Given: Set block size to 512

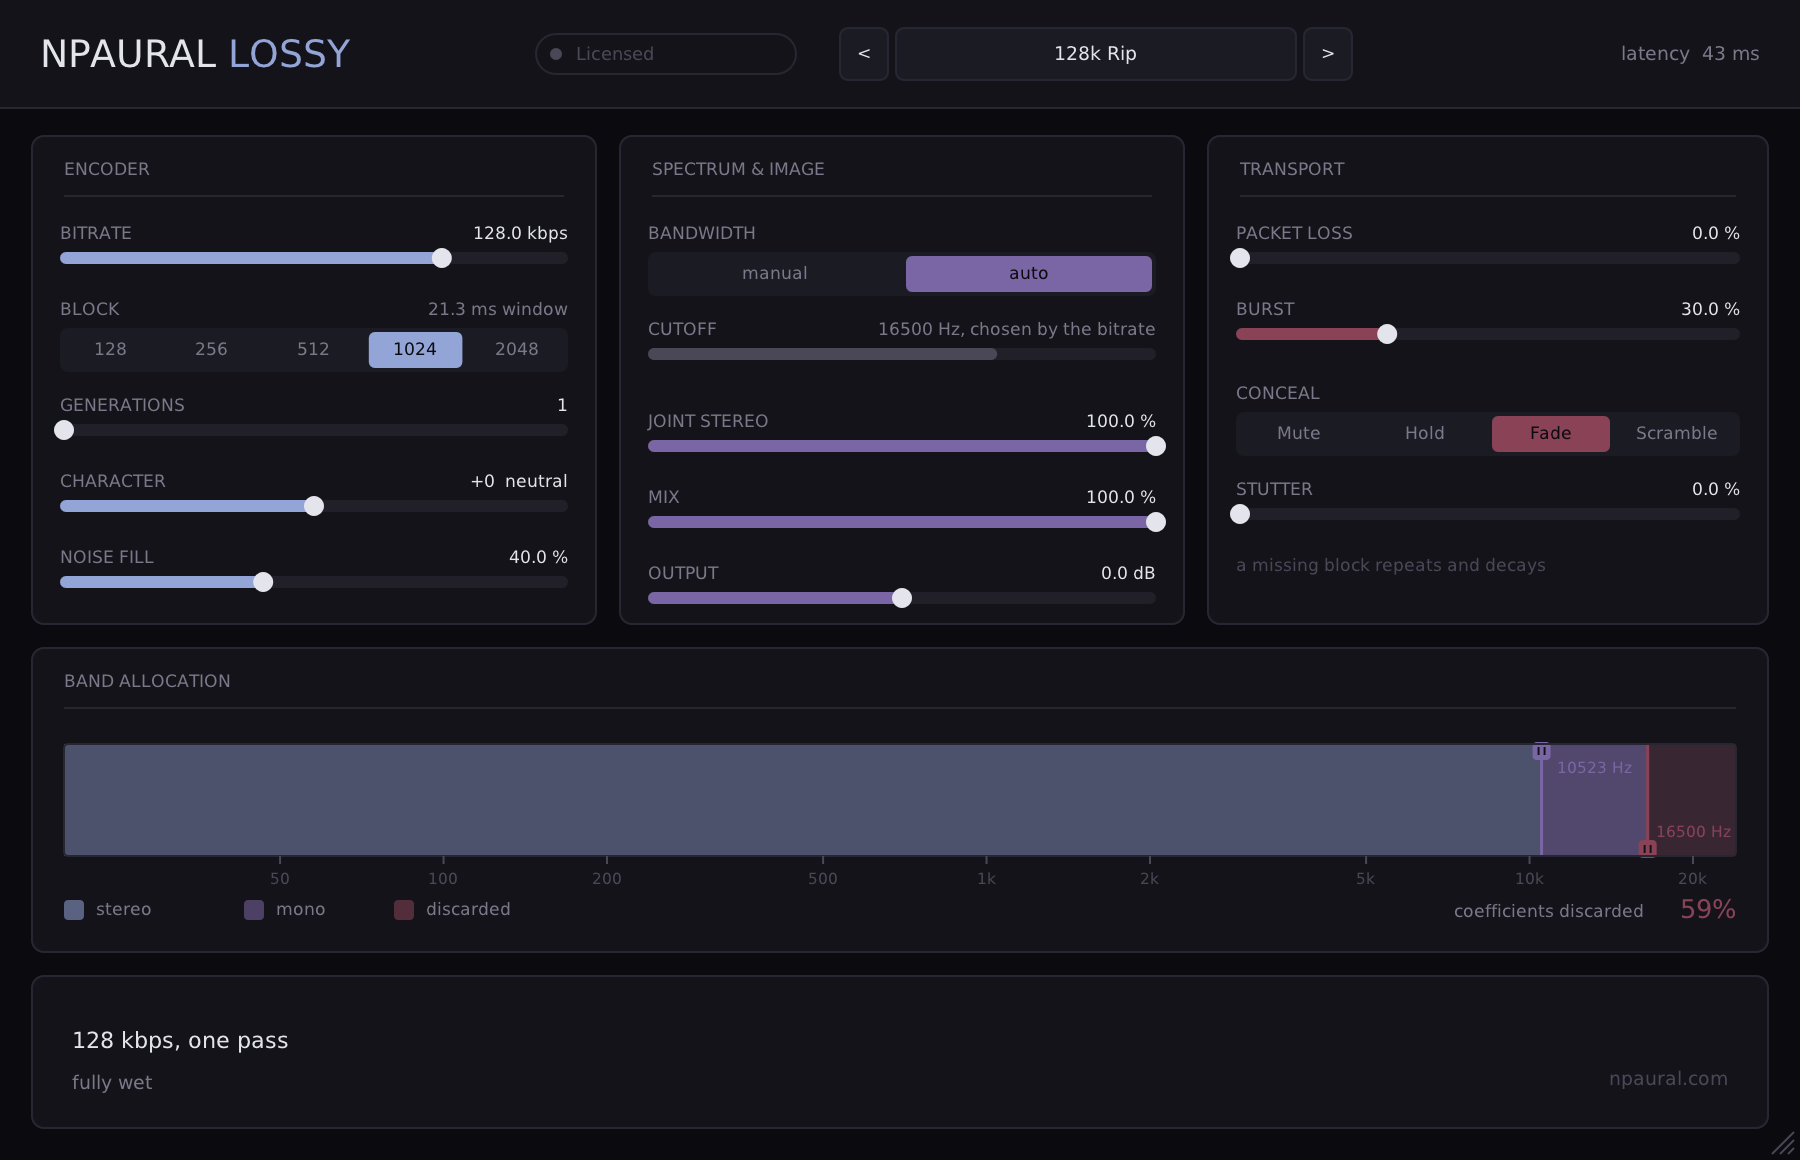Looking at the screenshot, I should pos(313,349).
